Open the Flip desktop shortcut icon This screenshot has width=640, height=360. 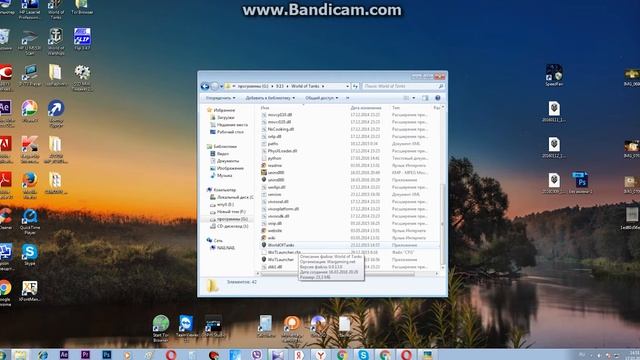[x=82, y=39]
